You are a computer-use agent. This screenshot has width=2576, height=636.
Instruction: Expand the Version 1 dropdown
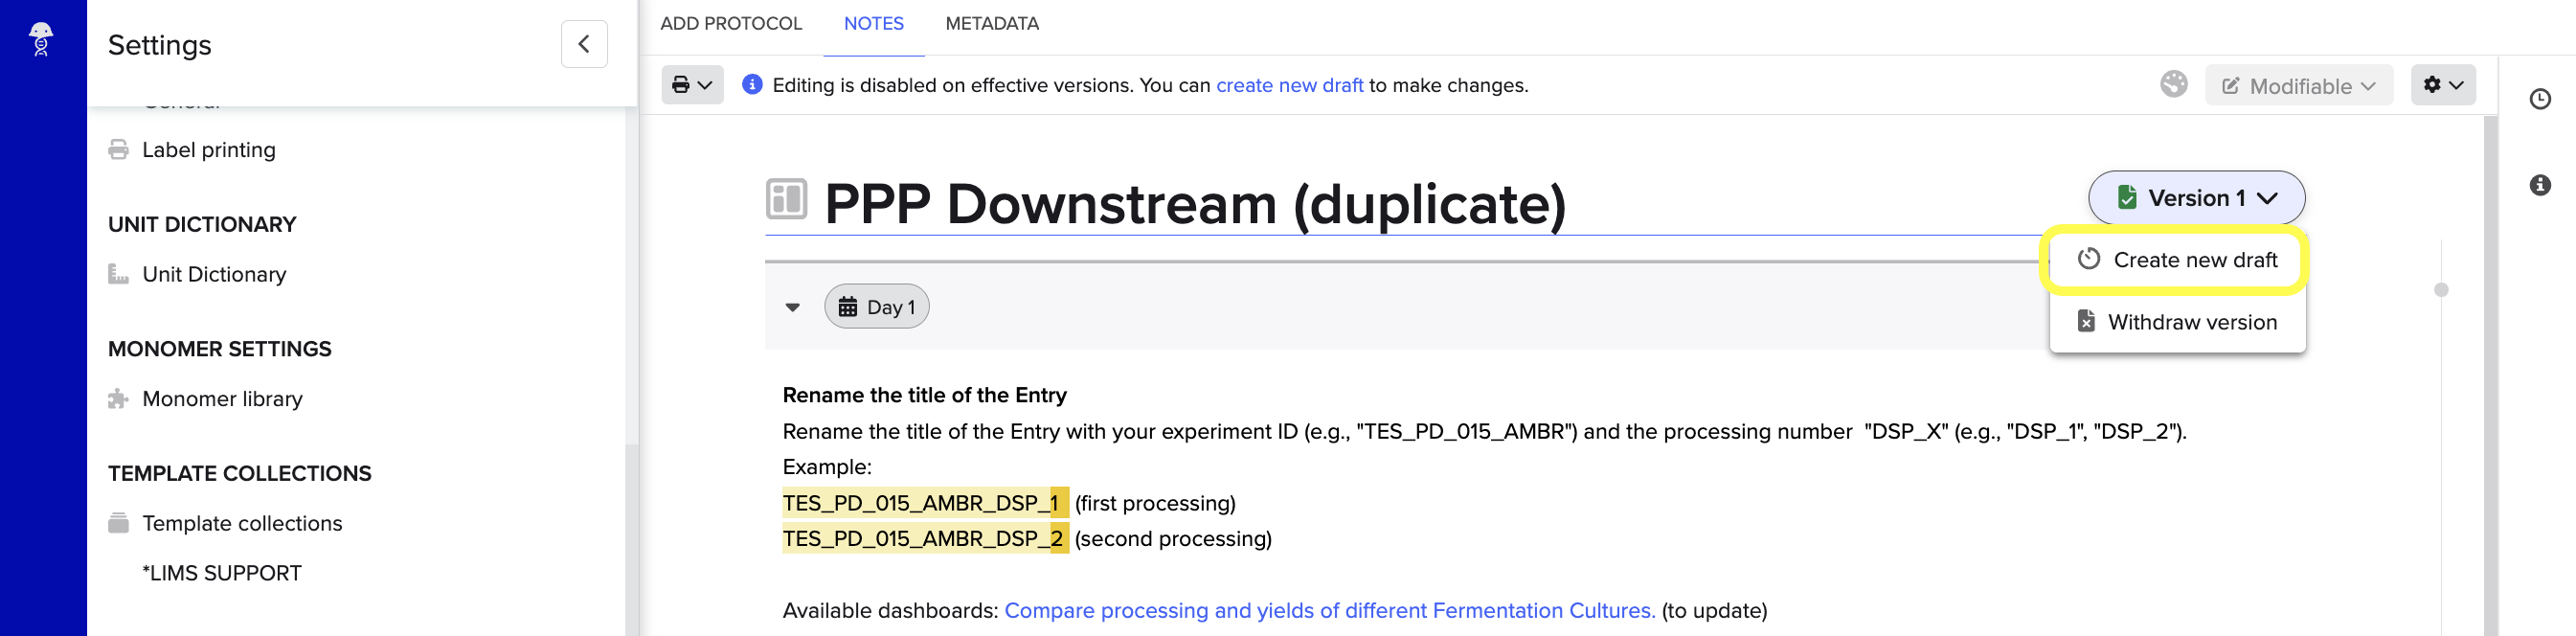click(2195, 198)
